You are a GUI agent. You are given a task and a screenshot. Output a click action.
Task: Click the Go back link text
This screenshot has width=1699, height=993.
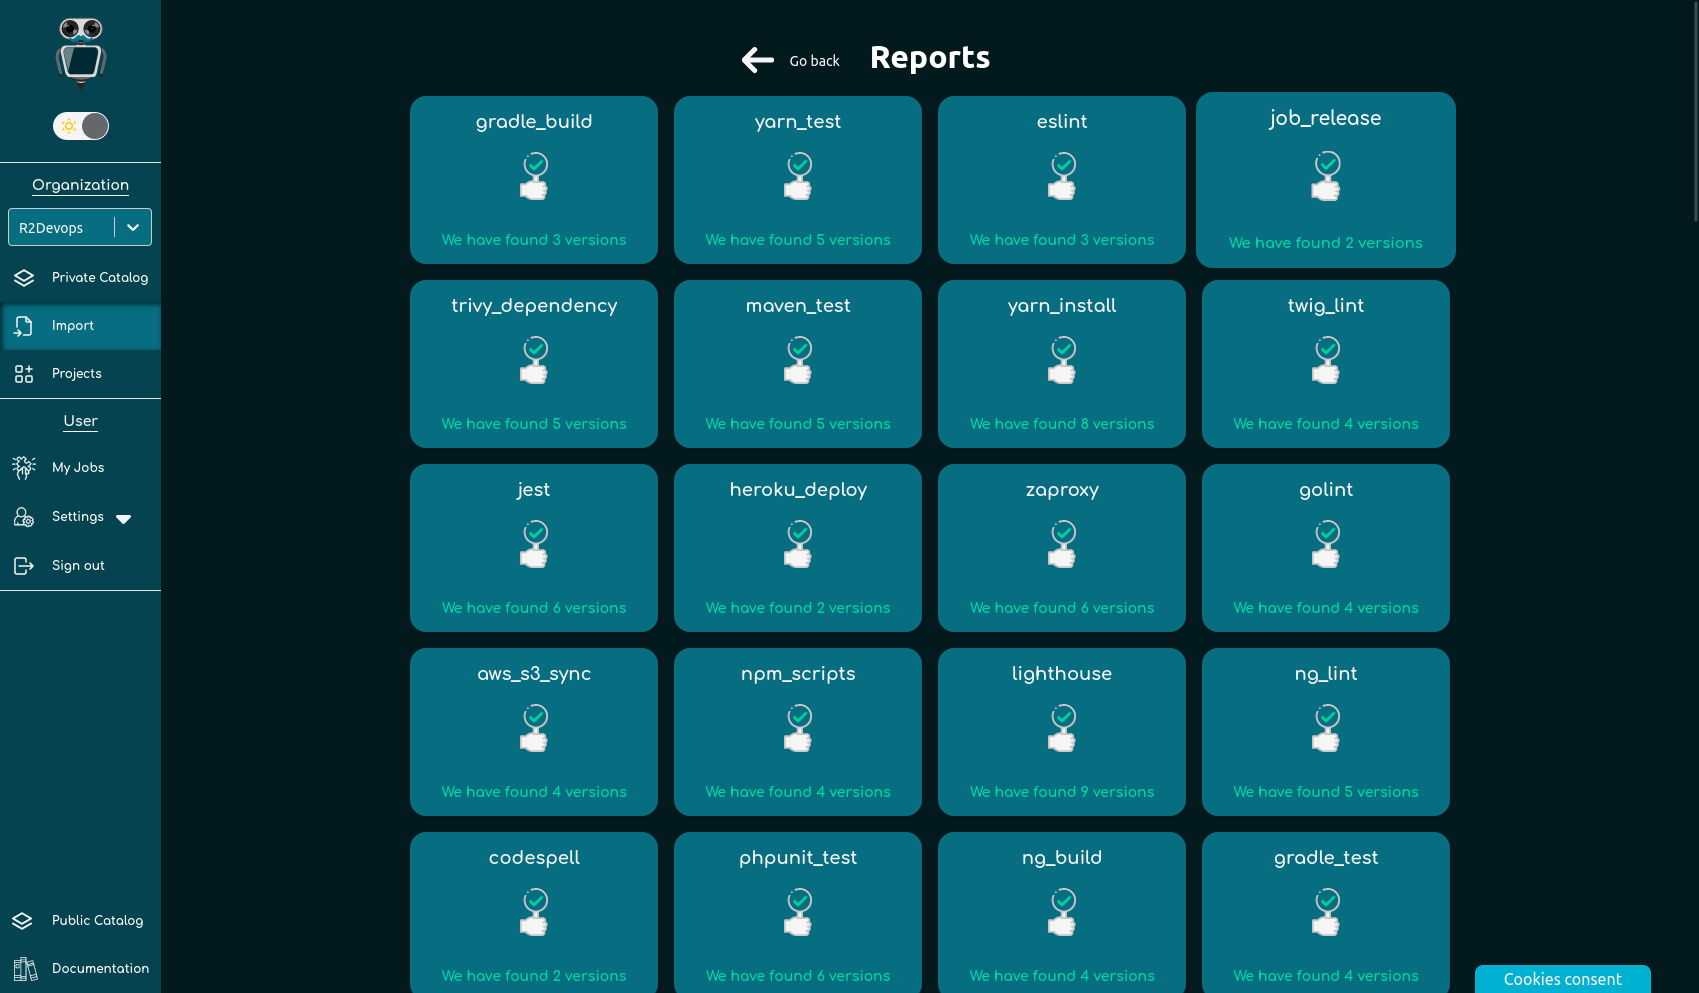coord(814,61)
